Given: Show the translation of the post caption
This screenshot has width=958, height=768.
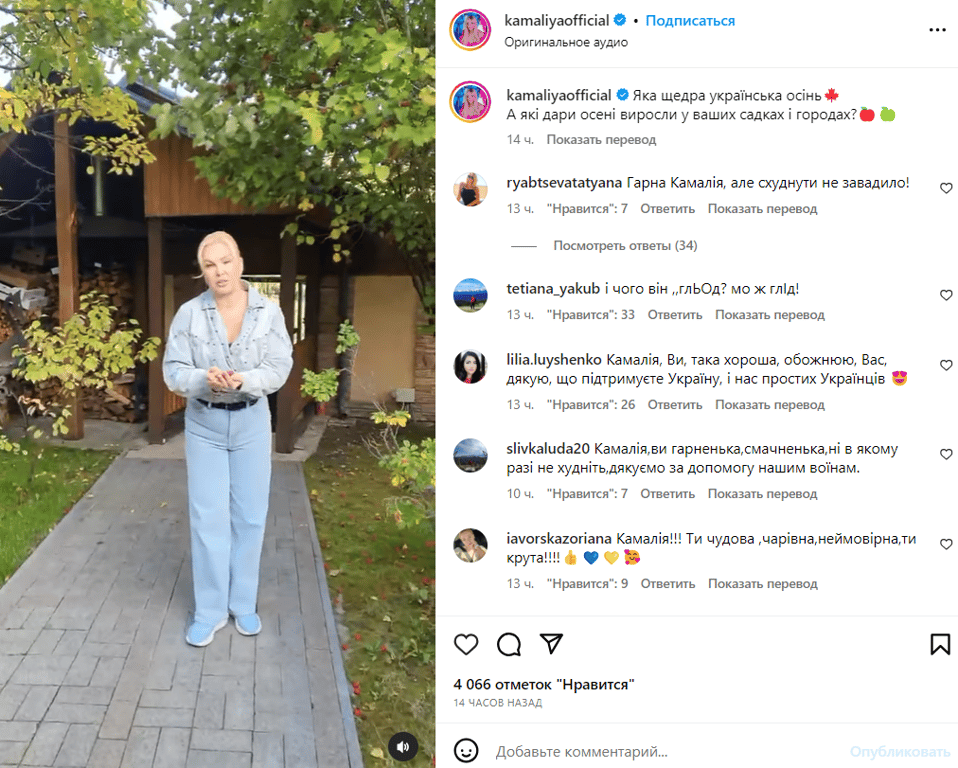Looking at the screenshot, I should [601, 140].
